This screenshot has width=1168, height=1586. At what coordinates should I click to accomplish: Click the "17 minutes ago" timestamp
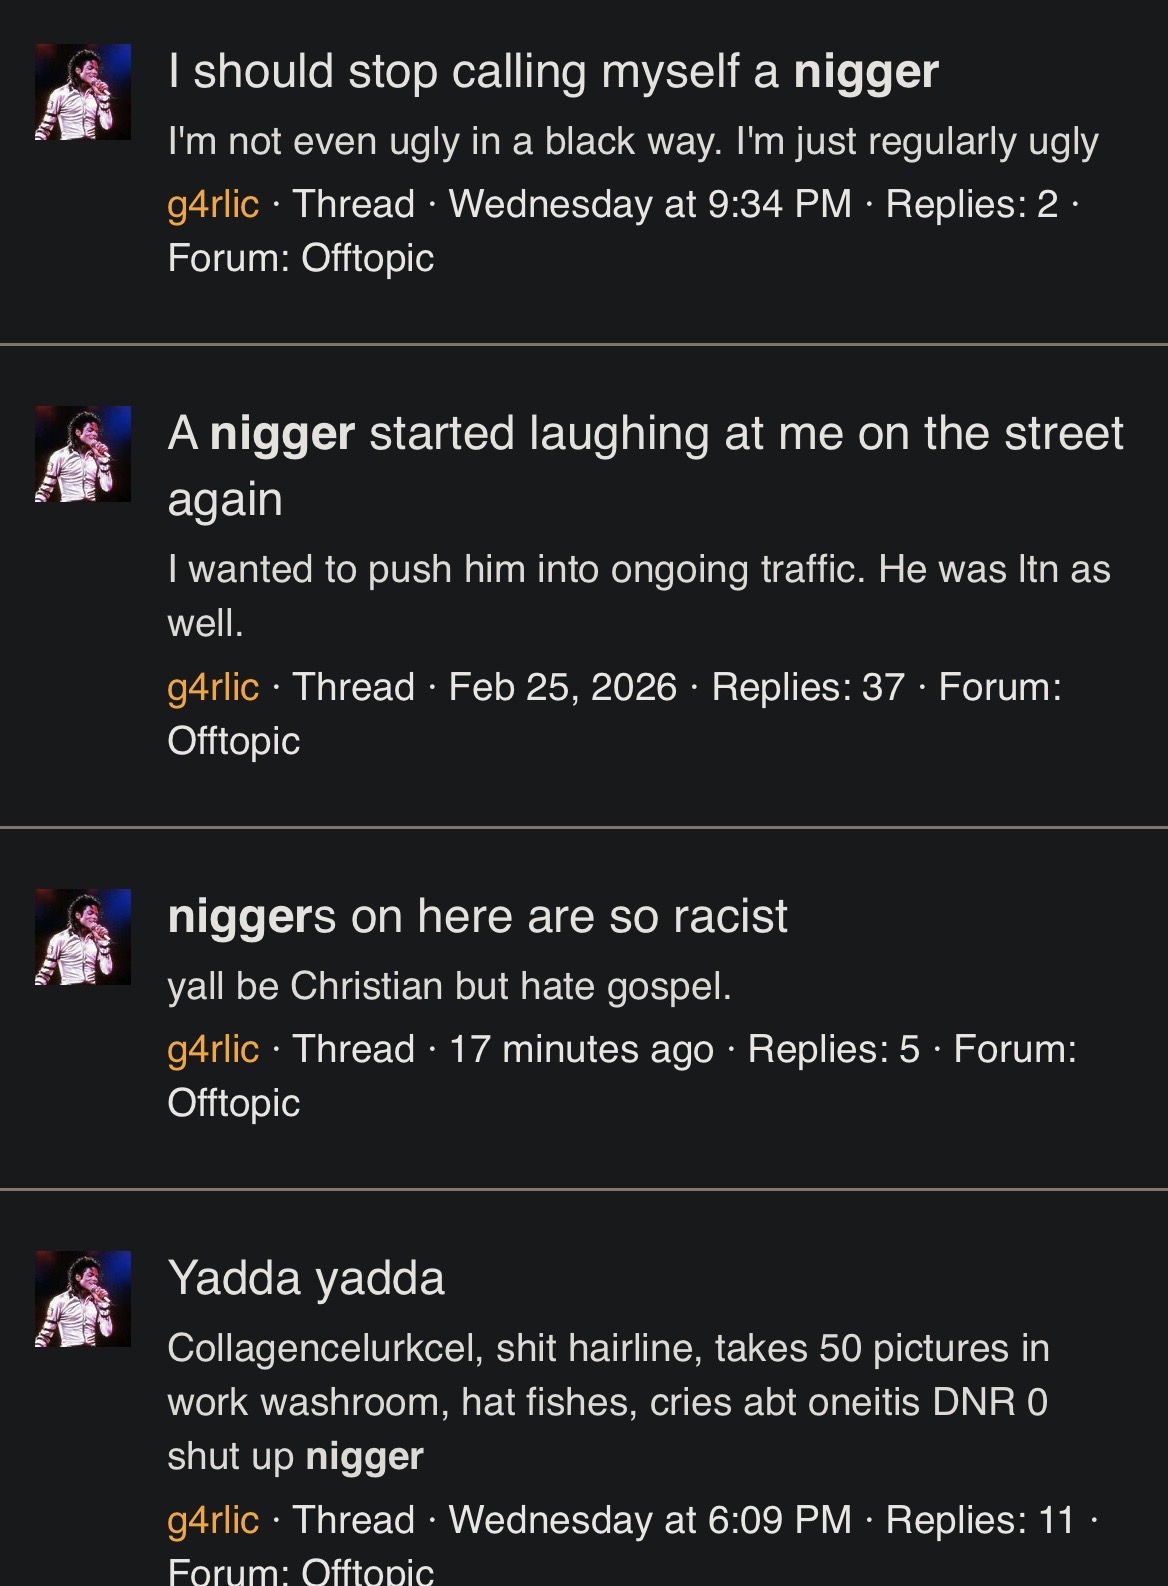581,1049
